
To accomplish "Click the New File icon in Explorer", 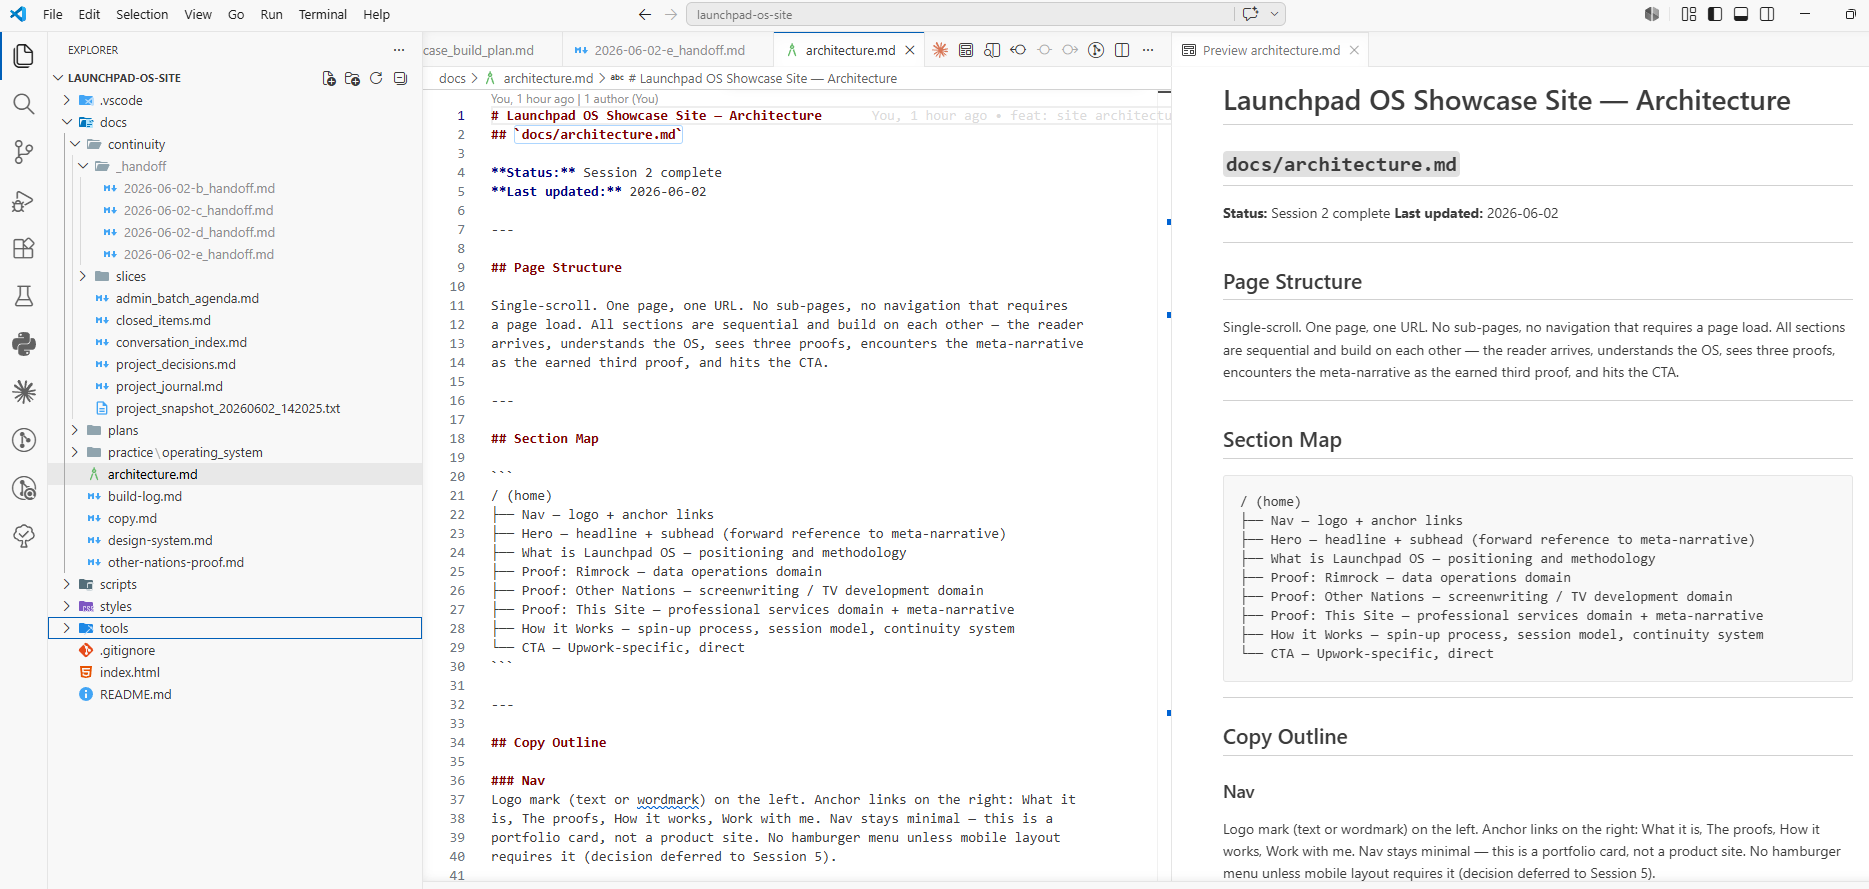I will click(x=329, y=78).
